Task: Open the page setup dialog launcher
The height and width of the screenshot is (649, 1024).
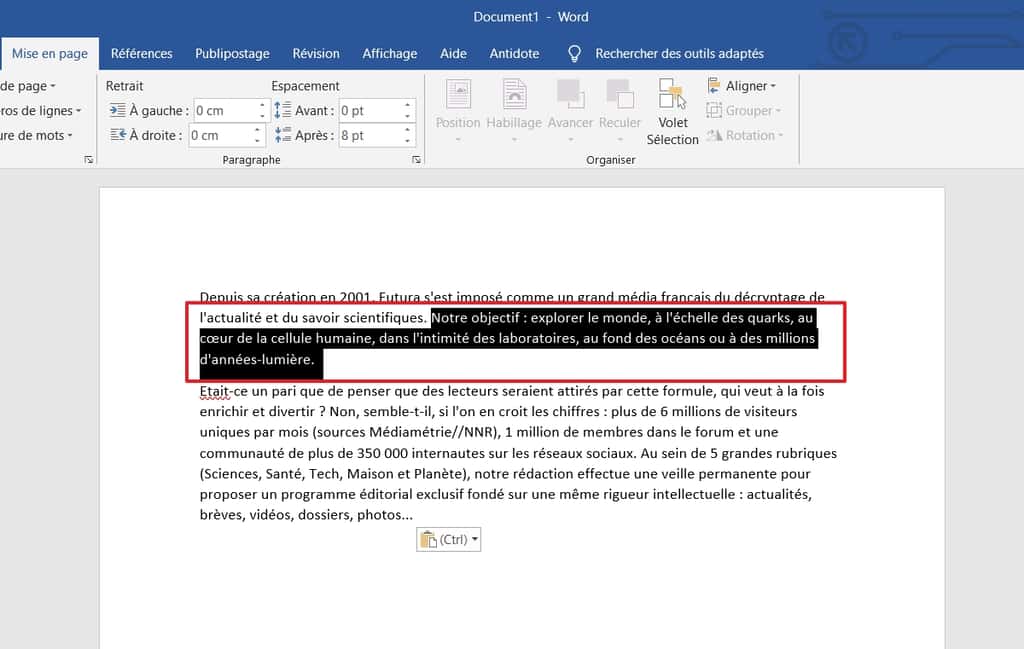Action: pyautogui.click(x=89, y=160)
